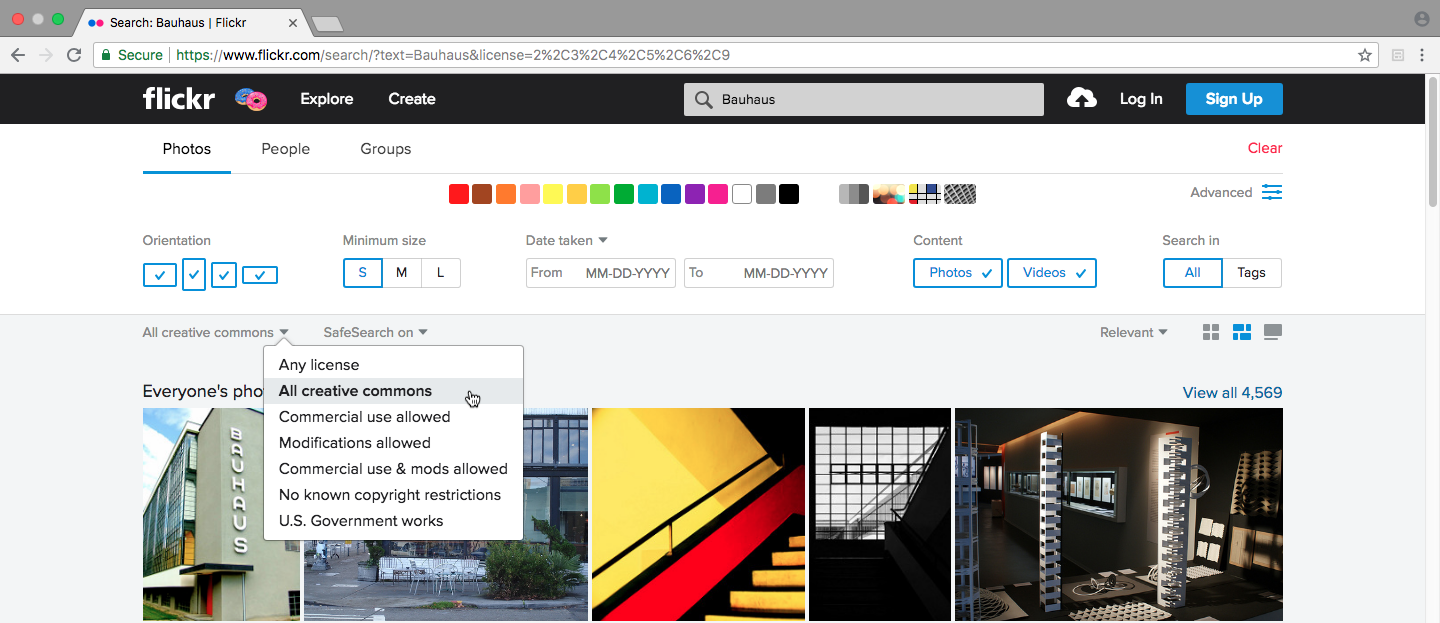Pick the red color swatch
The image size is (1440, 623).
tap(459, 194)
